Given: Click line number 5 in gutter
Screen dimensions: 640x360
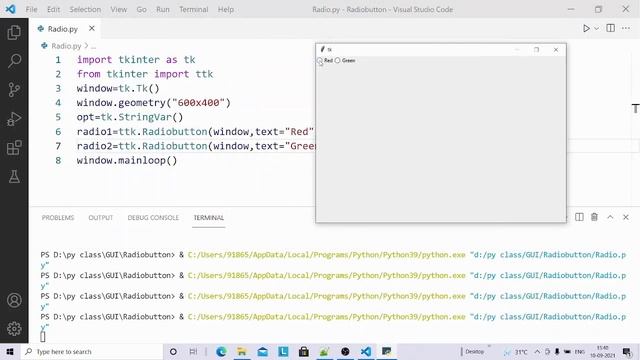Looking at the screenshot, I should point(58,117).
